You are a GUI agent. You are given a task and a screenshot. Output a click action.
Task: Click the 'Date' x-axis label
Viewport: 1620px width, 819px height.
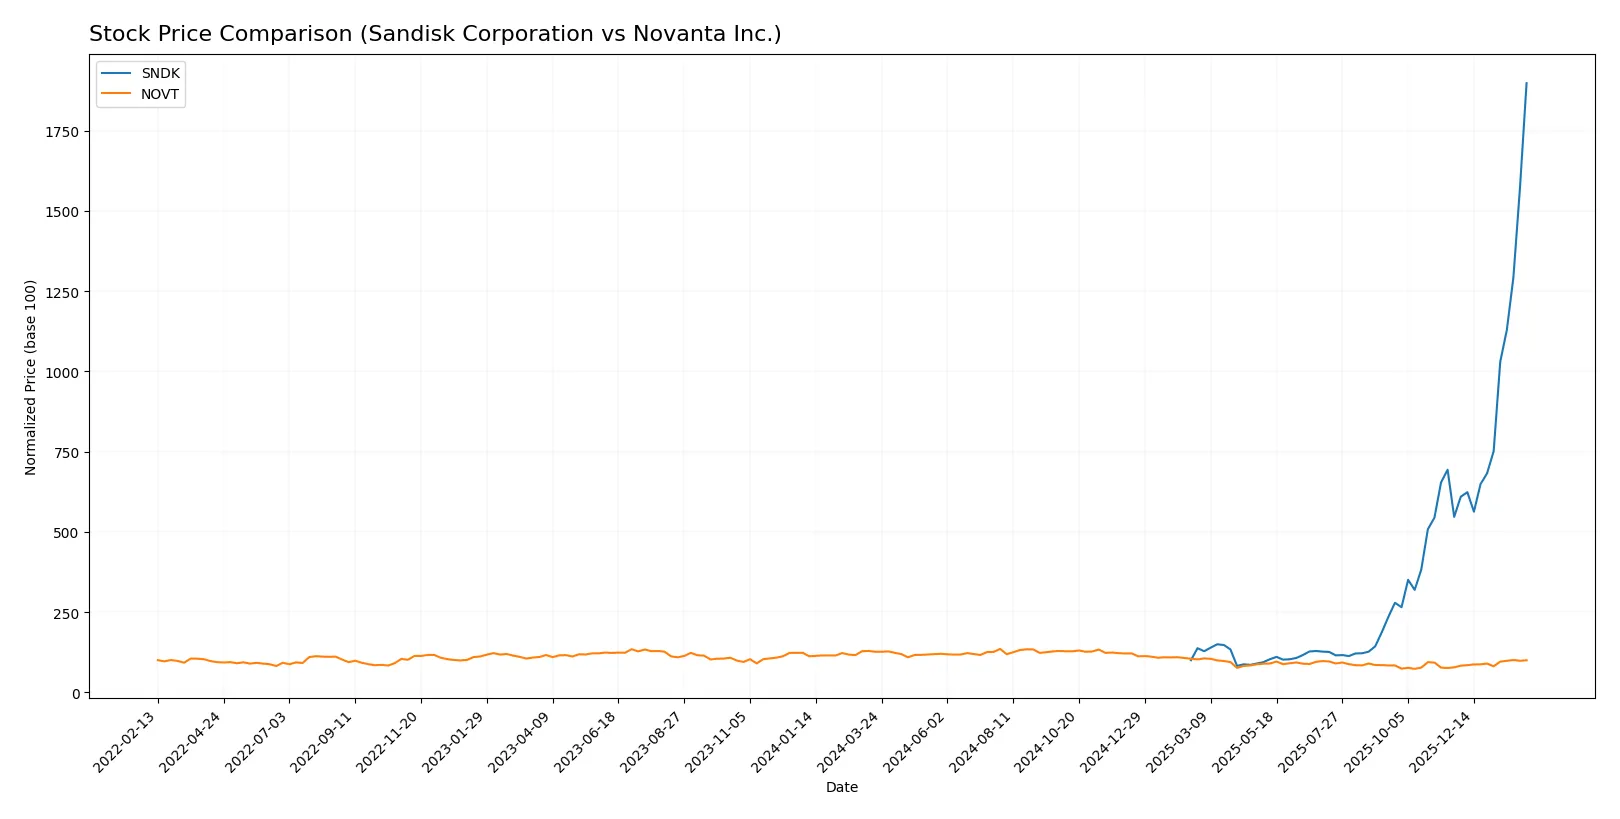[841, 787]
